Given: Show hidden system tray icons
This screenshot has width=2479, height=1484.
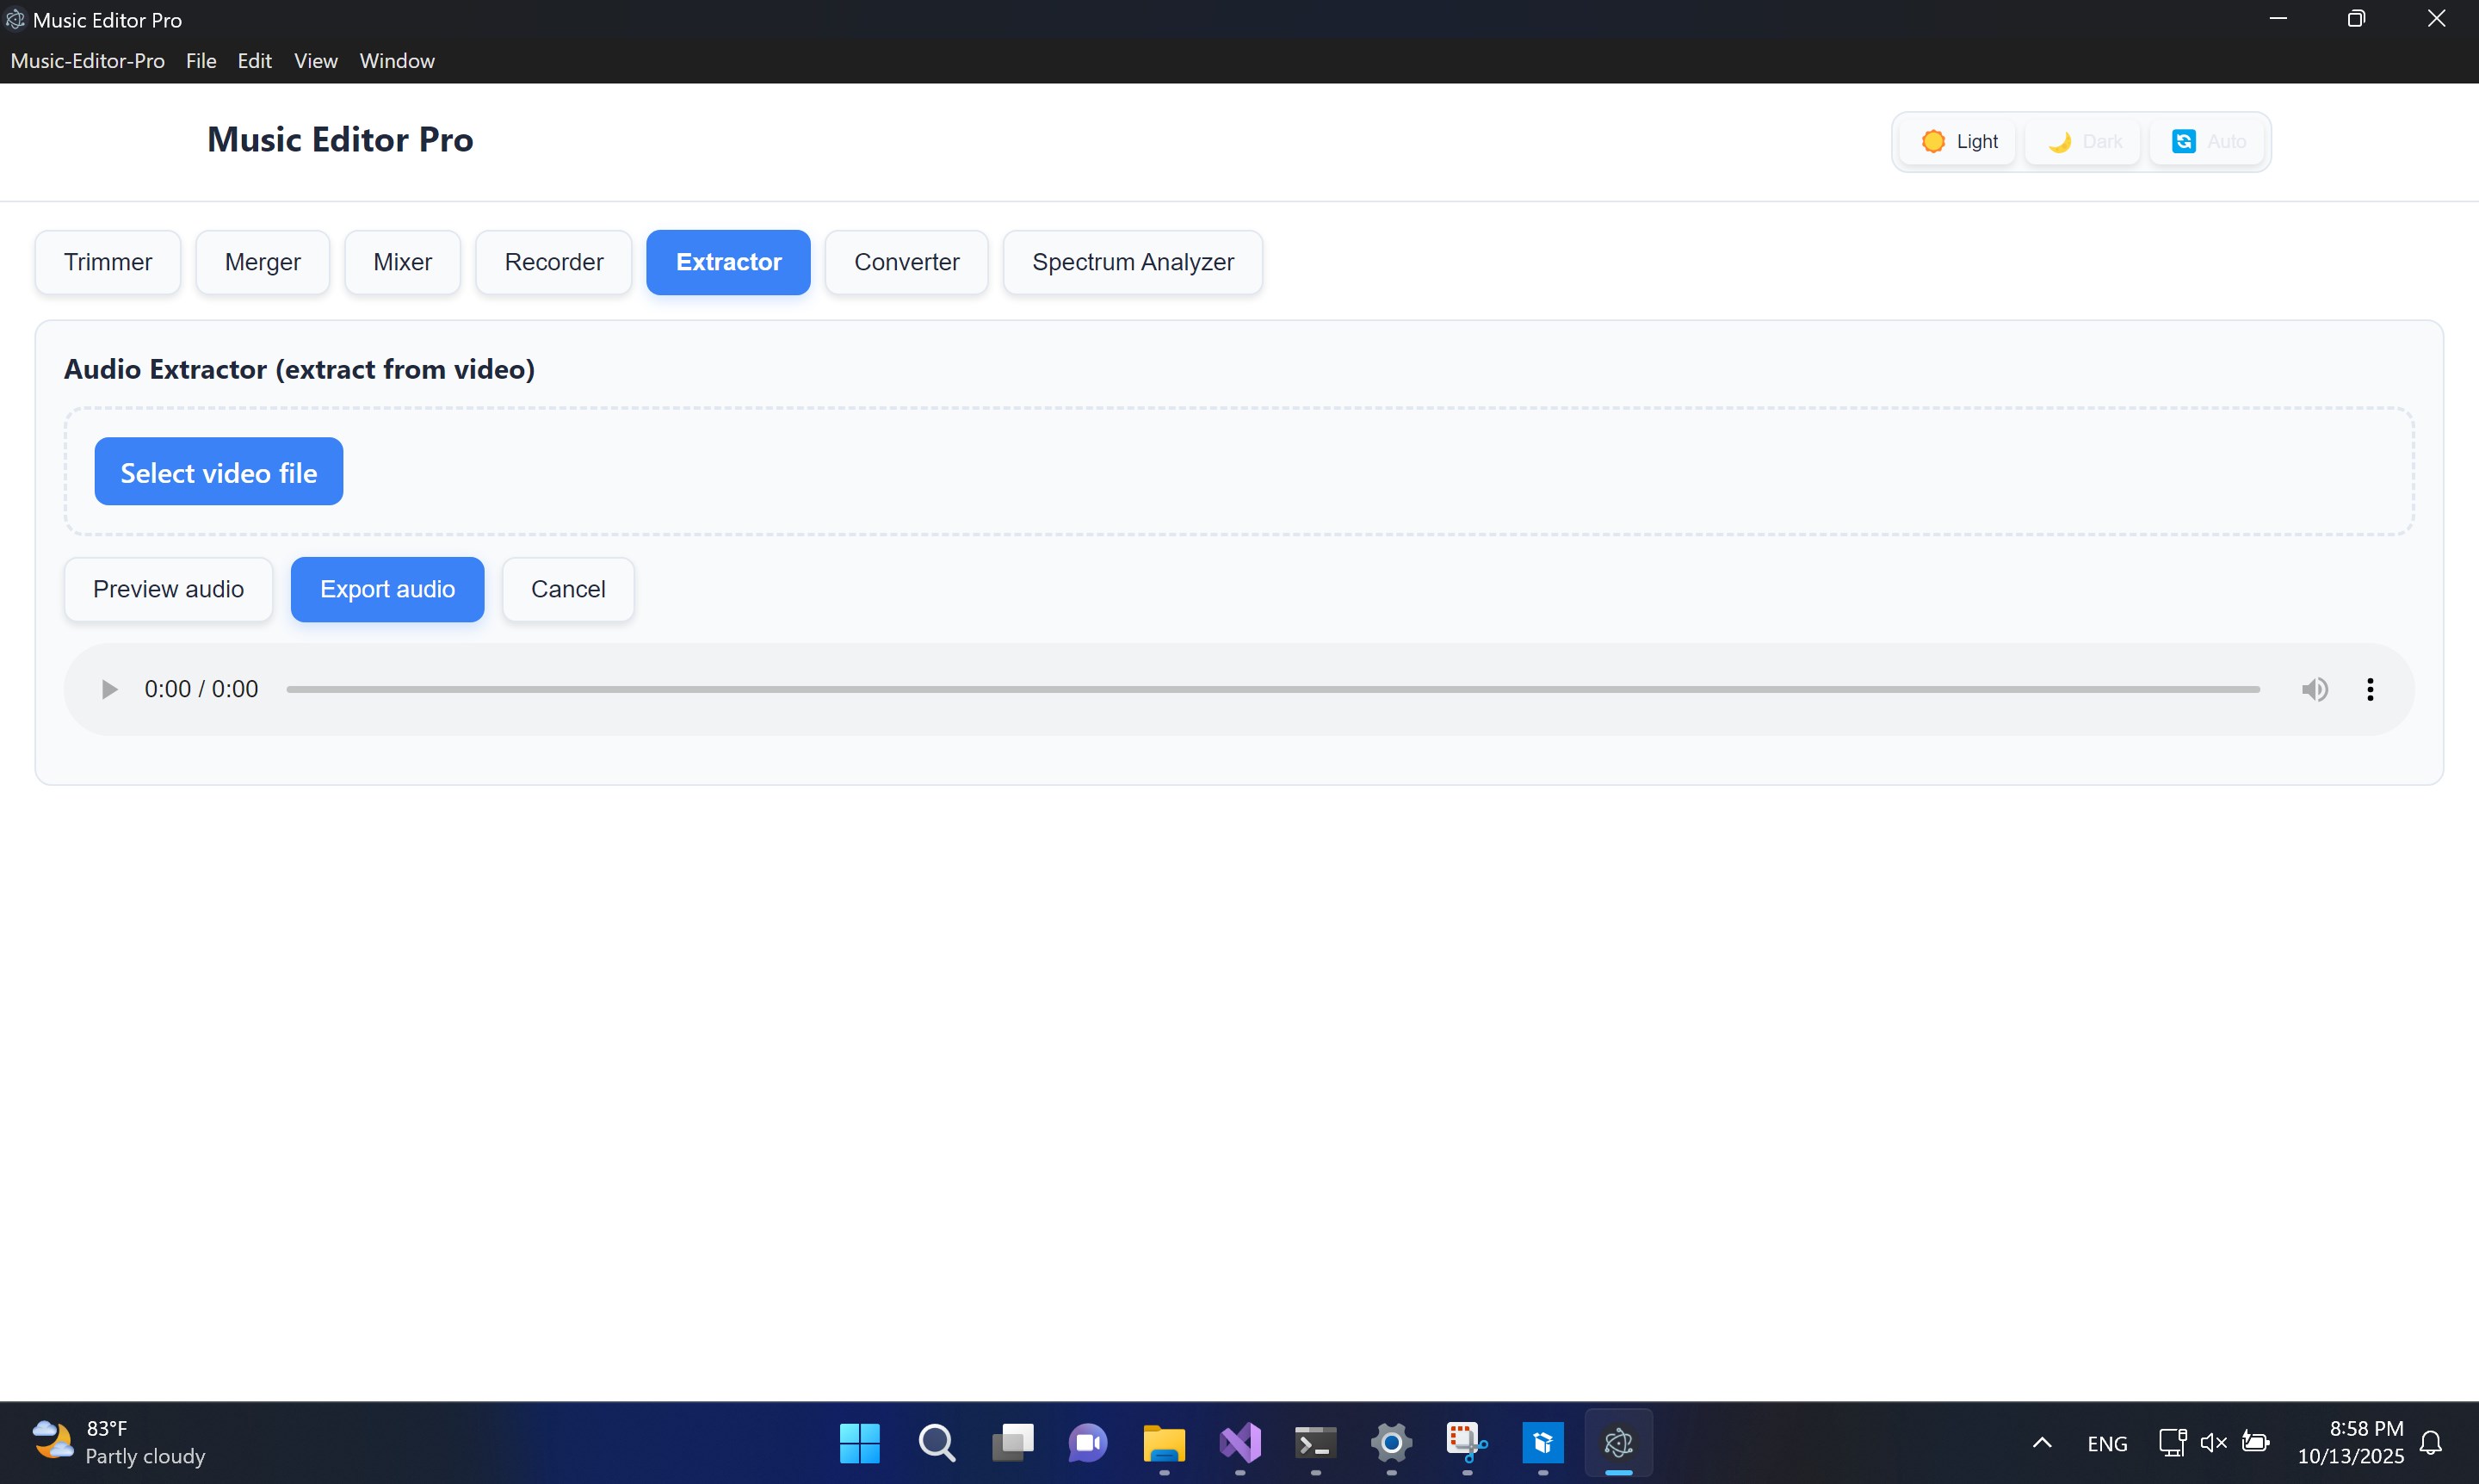Looking at the screenshot, I should [x=2042, y=1442].
